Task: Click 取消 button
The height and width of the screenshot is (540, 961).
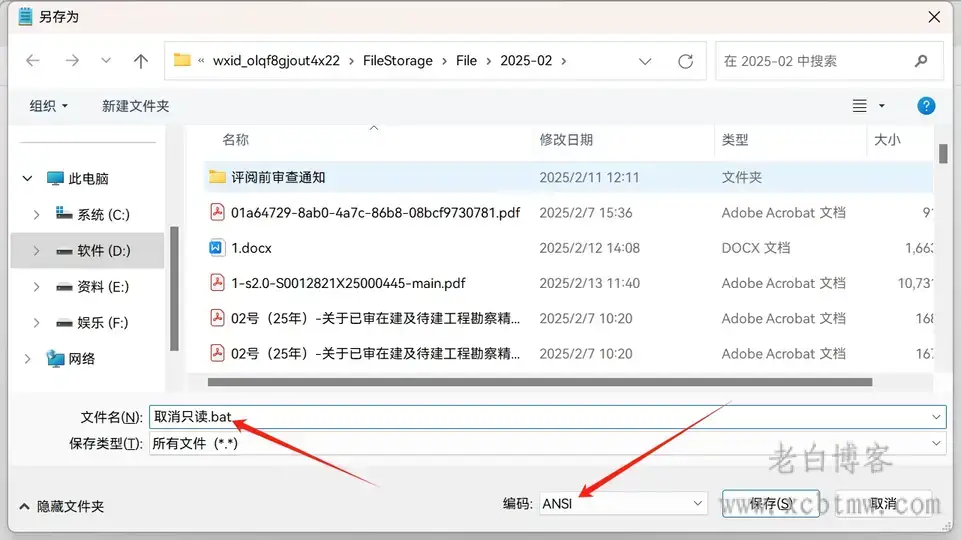Action: click(883, 504)
